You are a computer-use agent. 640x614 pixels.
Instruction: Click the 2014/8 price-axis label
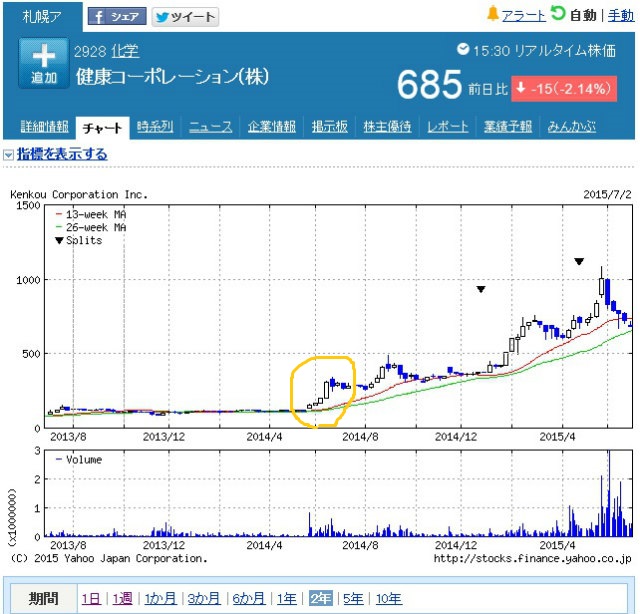click(x=360, y=437)
